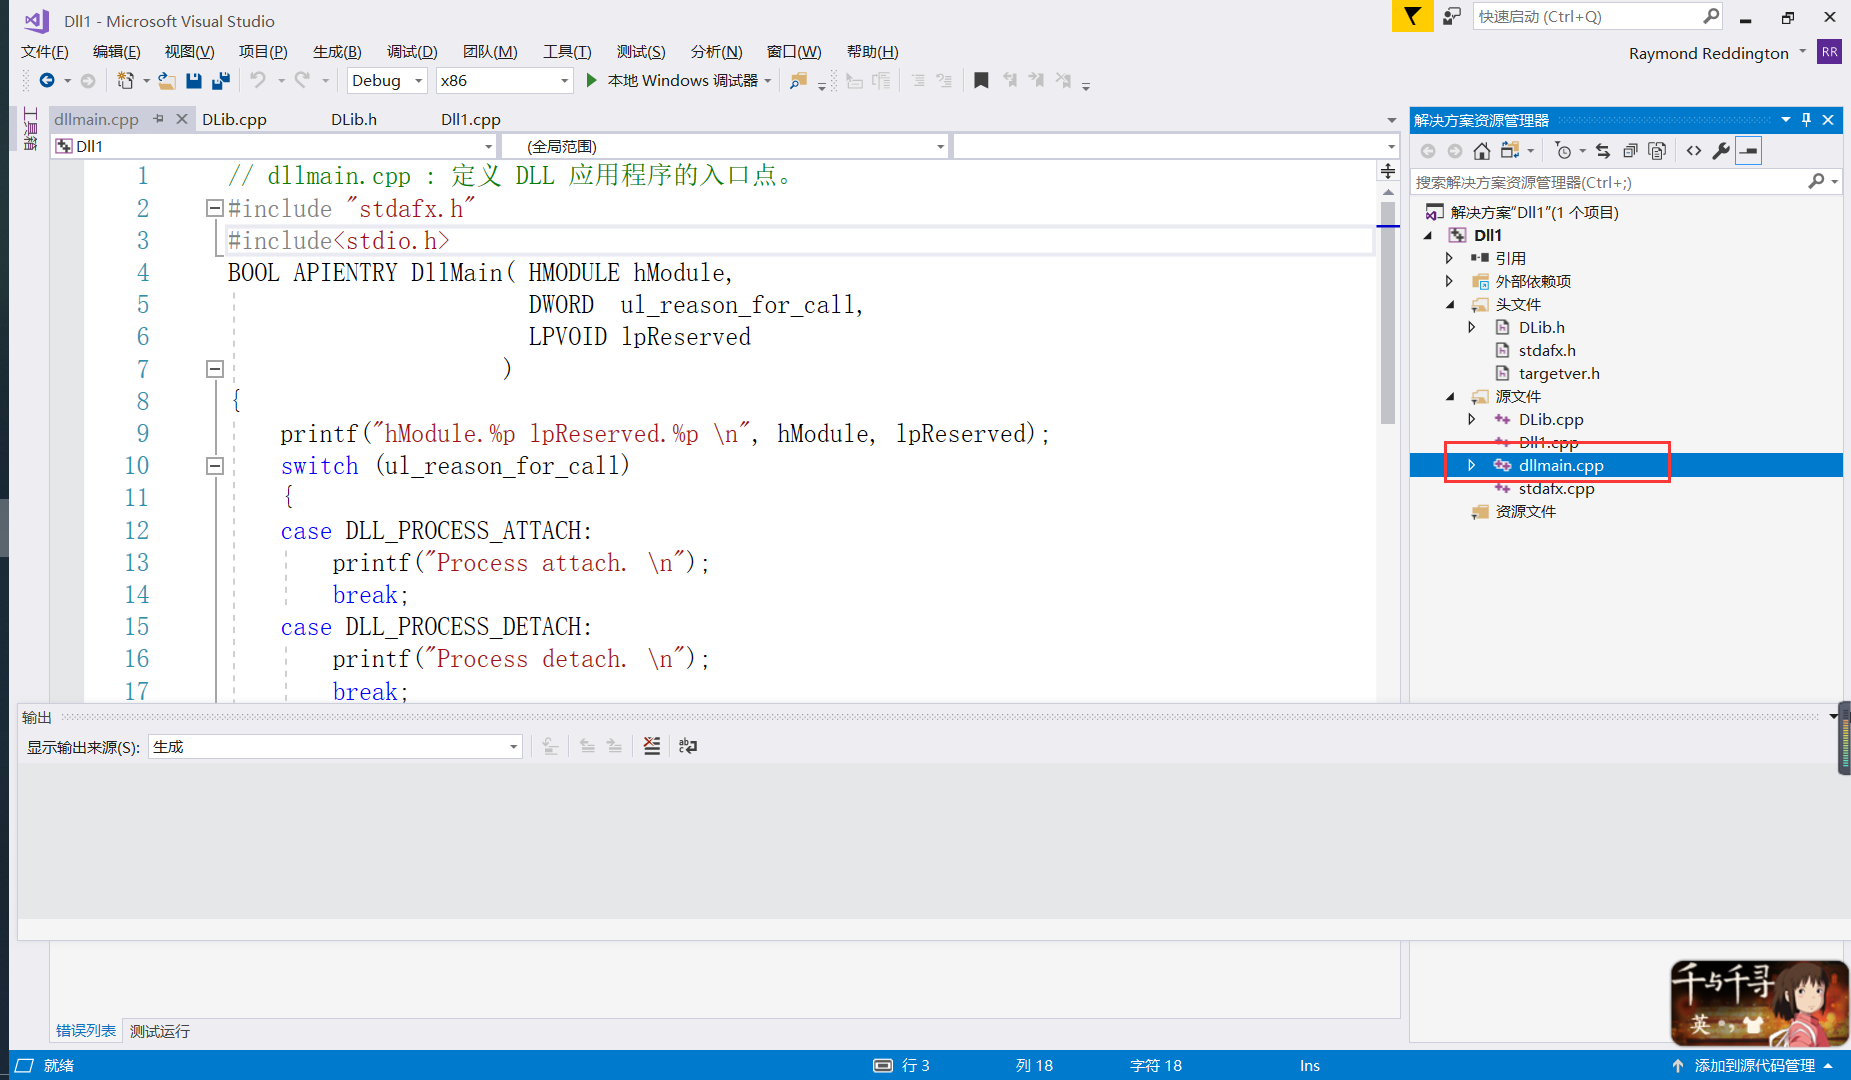Clear all output in the 输出 panel
Viewport: 1851px width, 1080px height.
click(651, 745)
